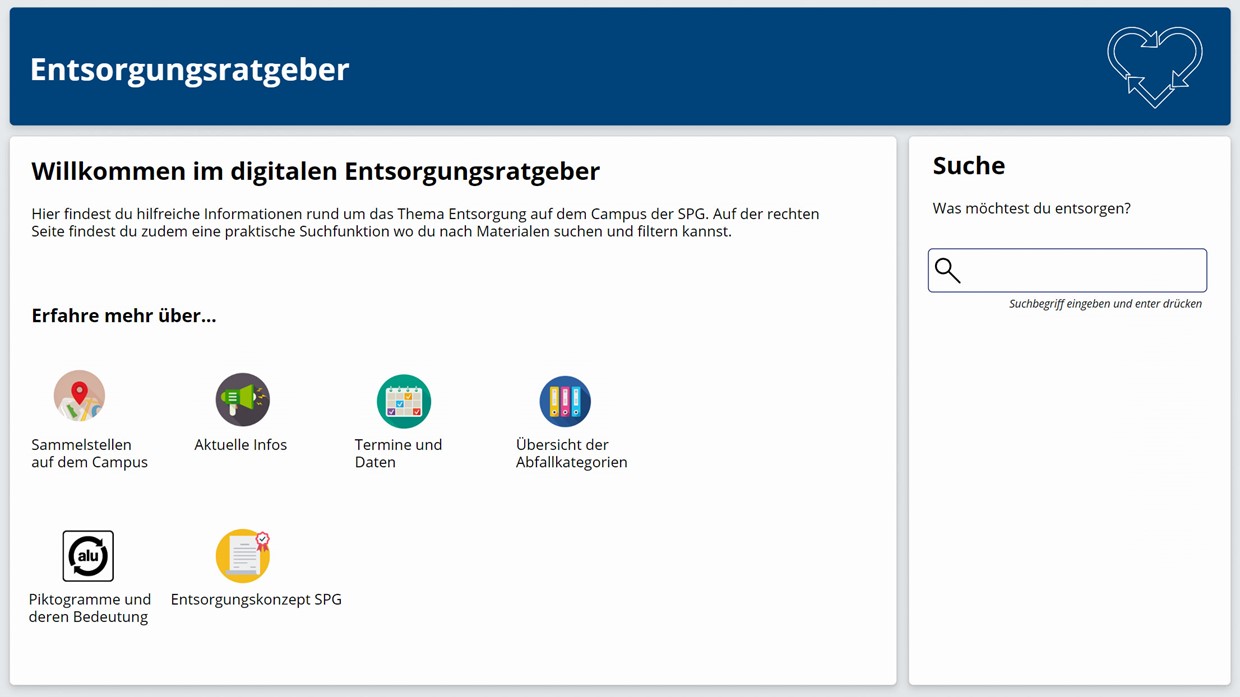Click the magnifying glass search icon

pyautogui.click(x=947, y=270)
